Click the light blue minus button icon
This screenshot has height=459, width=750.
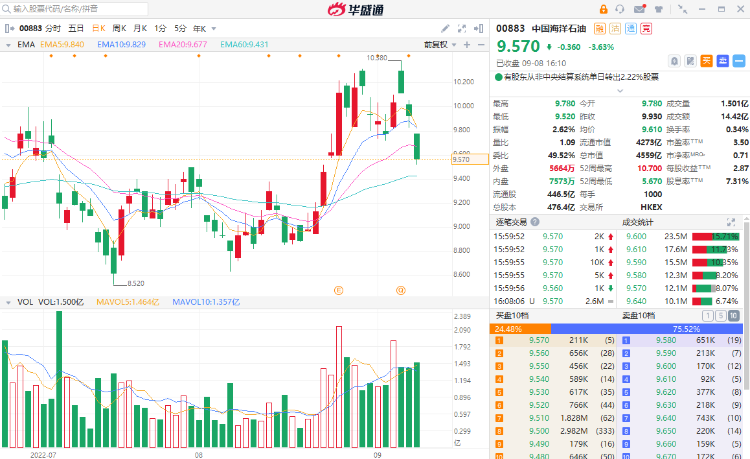pos(739,61)
